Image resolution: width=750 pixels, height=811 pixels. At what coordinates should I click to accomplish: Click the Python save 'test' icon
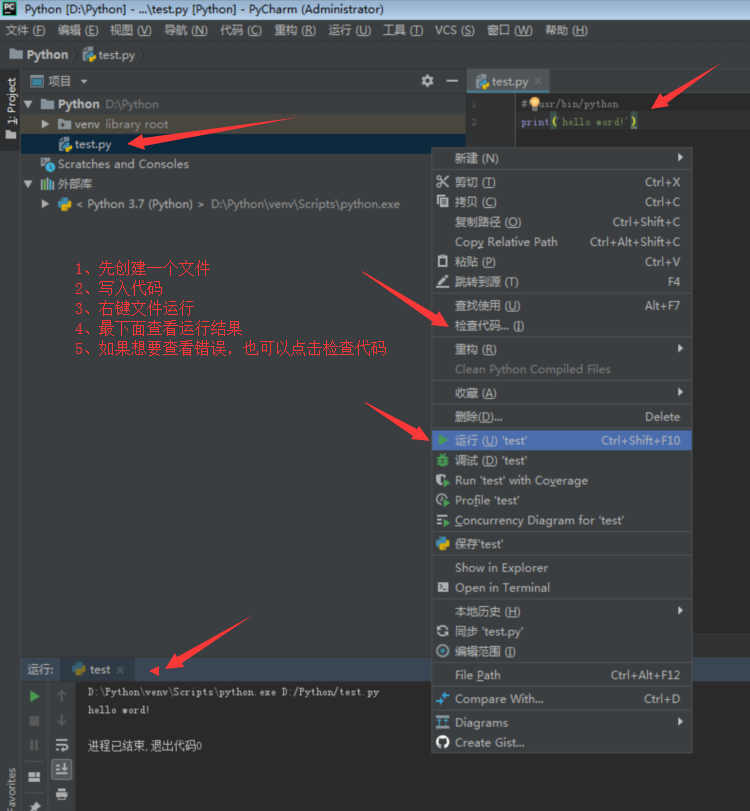pos(443,544)
